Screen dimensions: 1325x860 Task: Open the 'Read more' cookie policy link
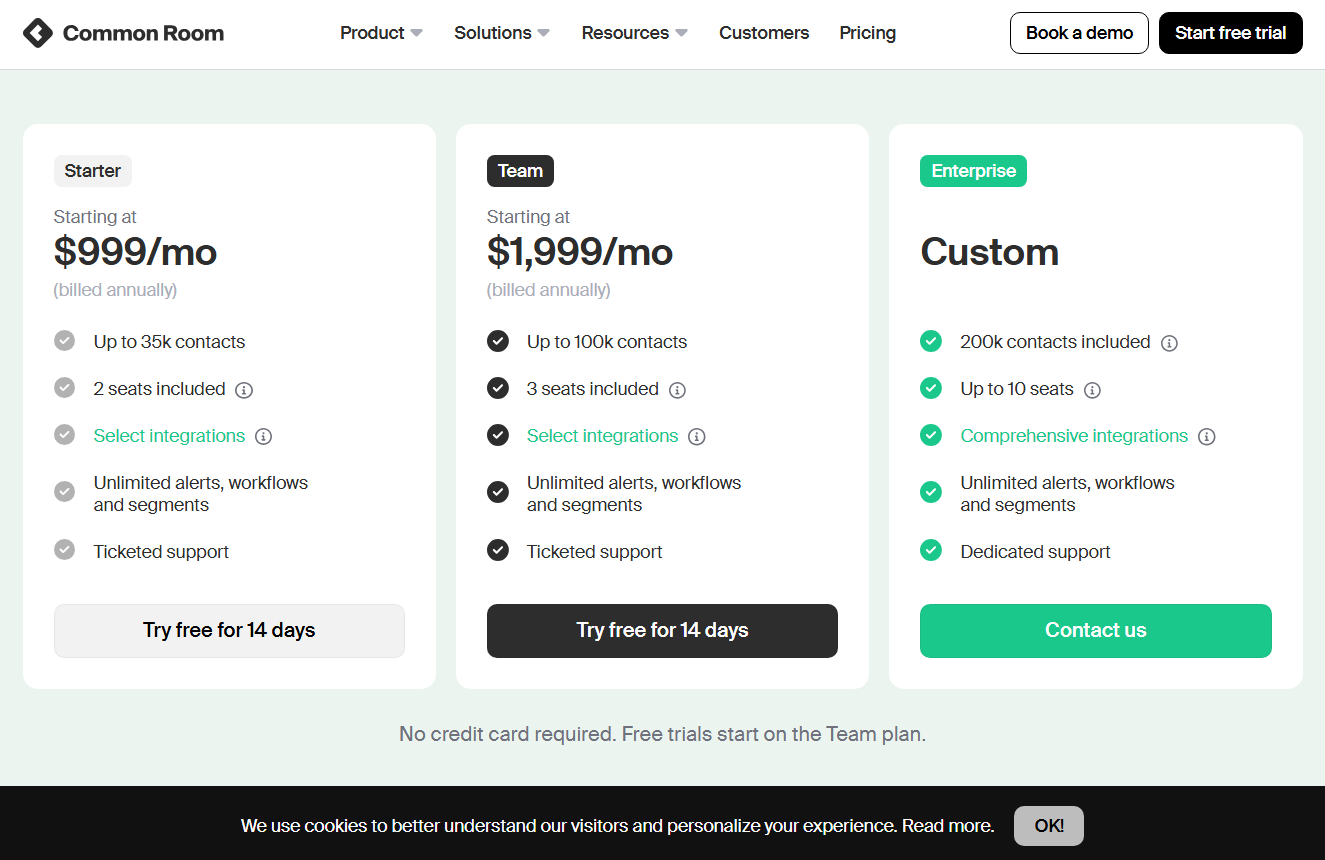pyautogui.click(x=946, y=826)
